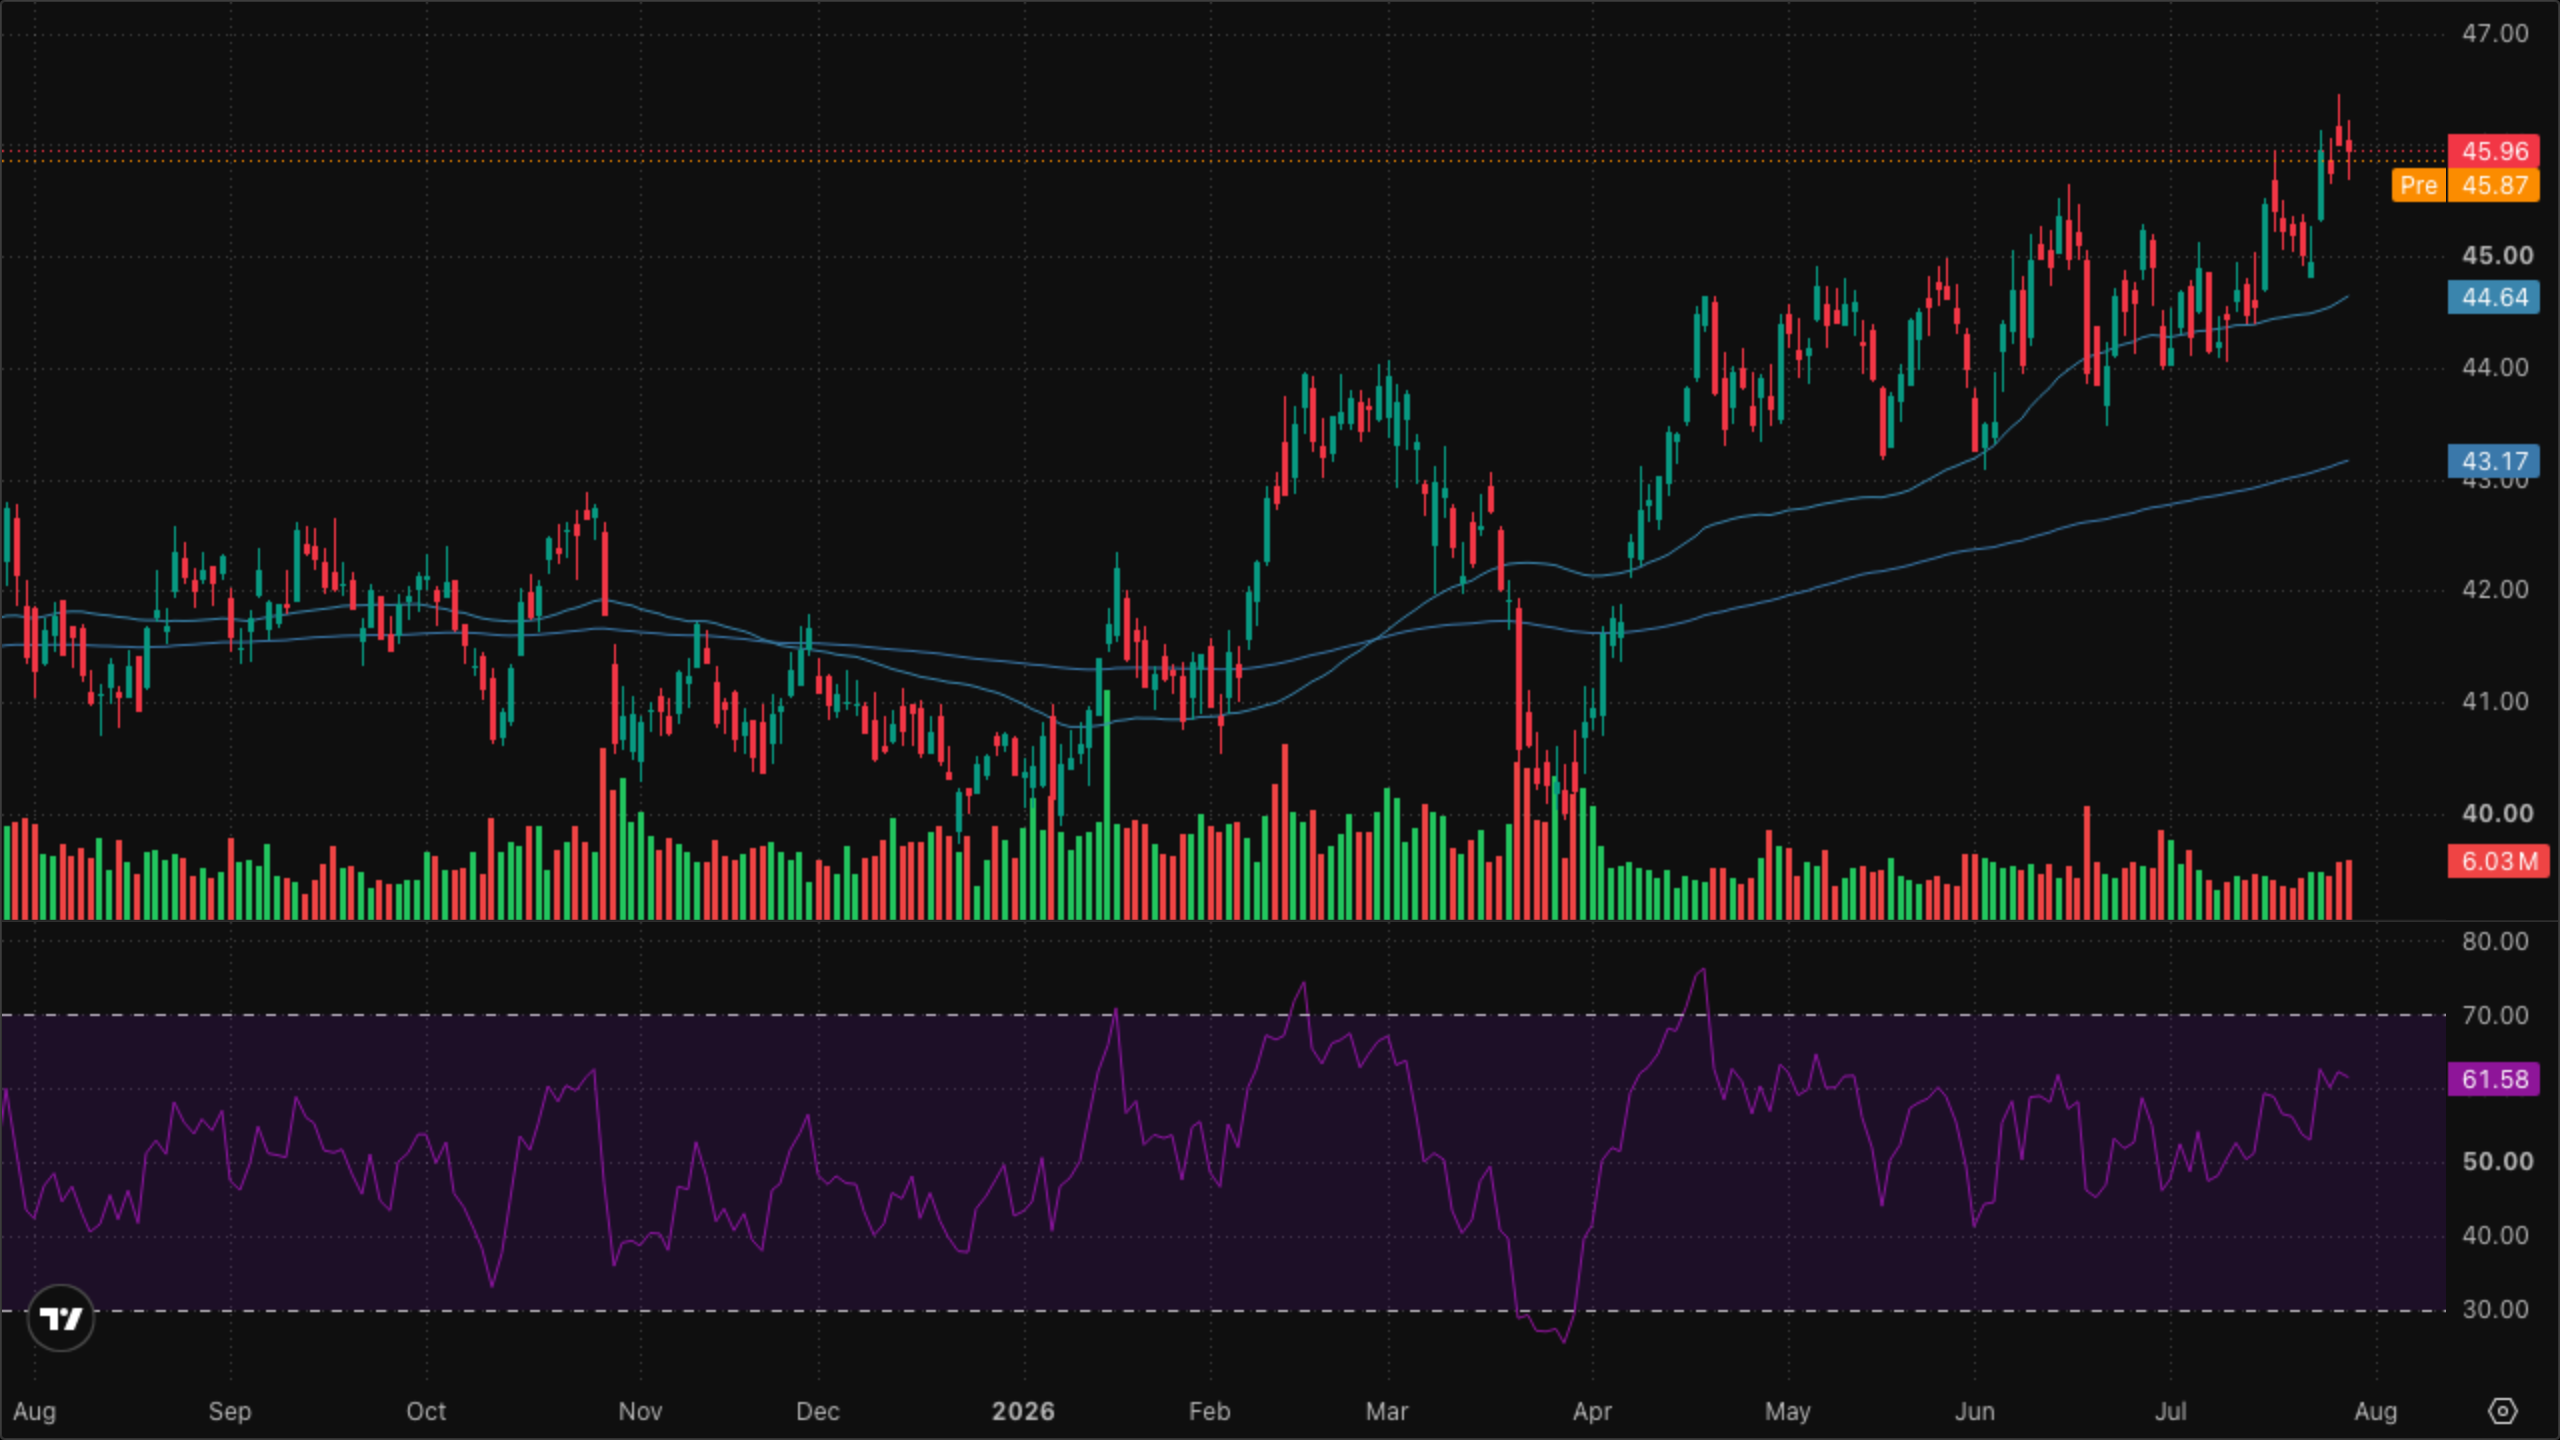
Task: Click the 40.00 price axis label
Action: click(2497, 813)
